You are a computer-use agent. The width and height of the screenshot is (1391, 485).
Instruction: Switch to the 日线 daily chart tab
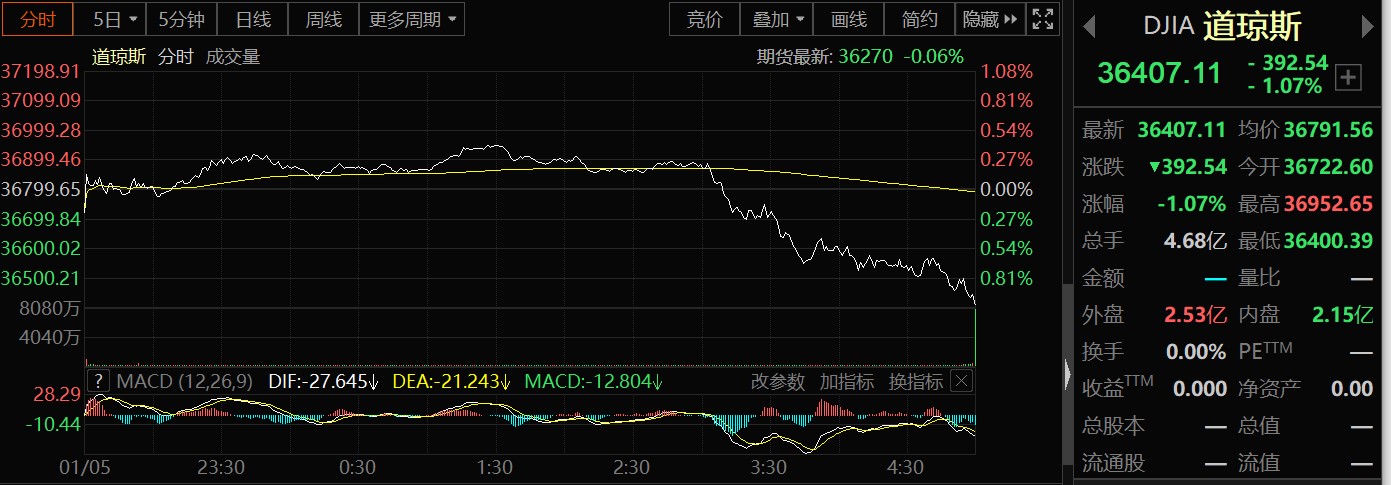[252, 19]
